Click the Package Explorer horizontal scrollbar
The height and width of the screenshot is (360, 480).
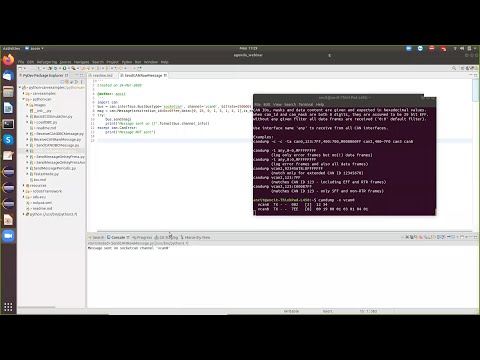tap(37, 307)
